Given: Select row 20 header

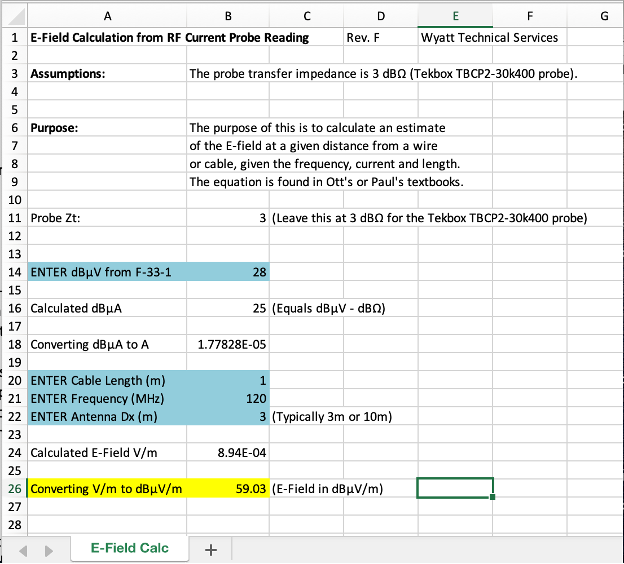Looking at the screenshot, I should click(15, 381).
